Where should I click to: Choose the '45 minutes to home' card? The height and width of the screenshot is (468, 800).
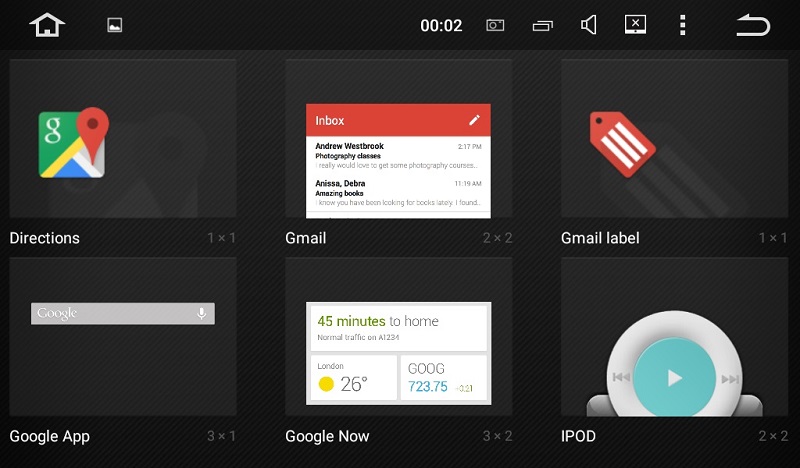[398, 328]
